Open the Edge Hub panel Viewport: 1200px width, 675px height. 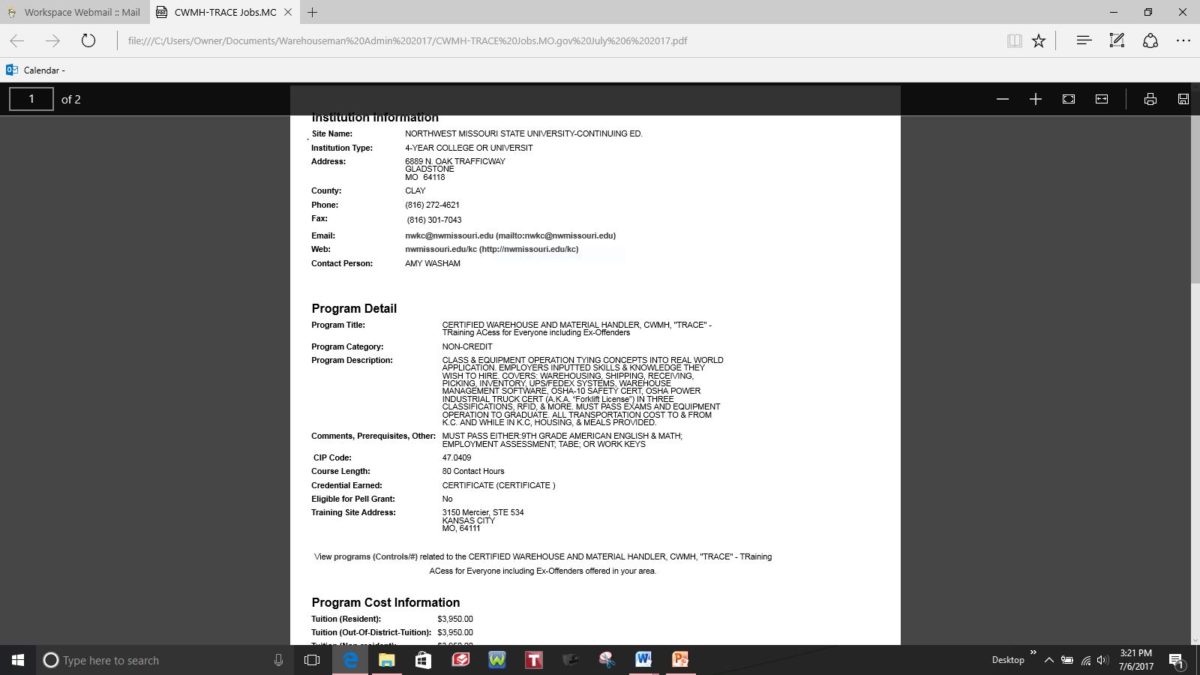pos(1084,41)
